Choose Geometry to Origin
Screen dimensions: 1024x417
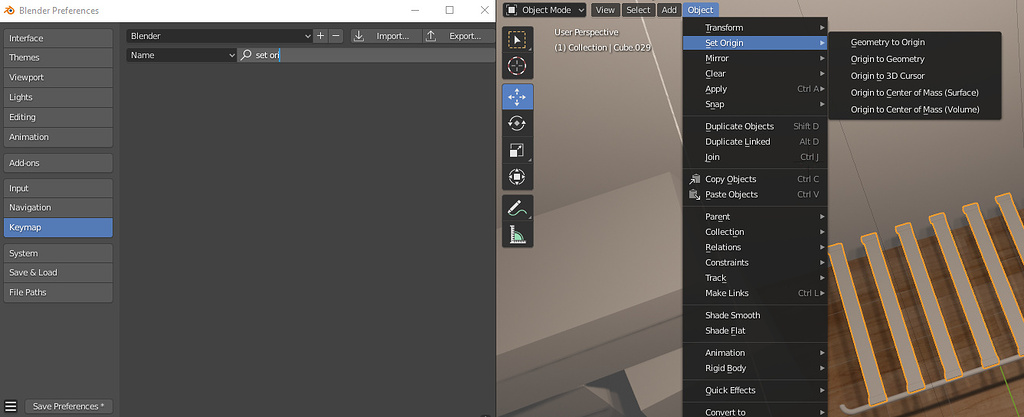[x=914, y=42]
